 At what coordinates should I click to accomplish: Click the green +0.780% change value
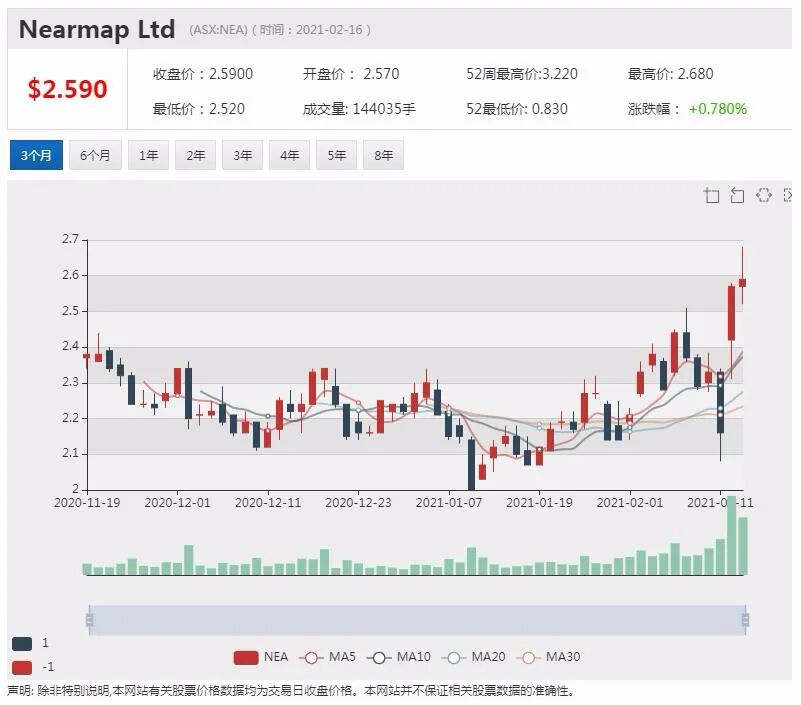coord(718,109)
